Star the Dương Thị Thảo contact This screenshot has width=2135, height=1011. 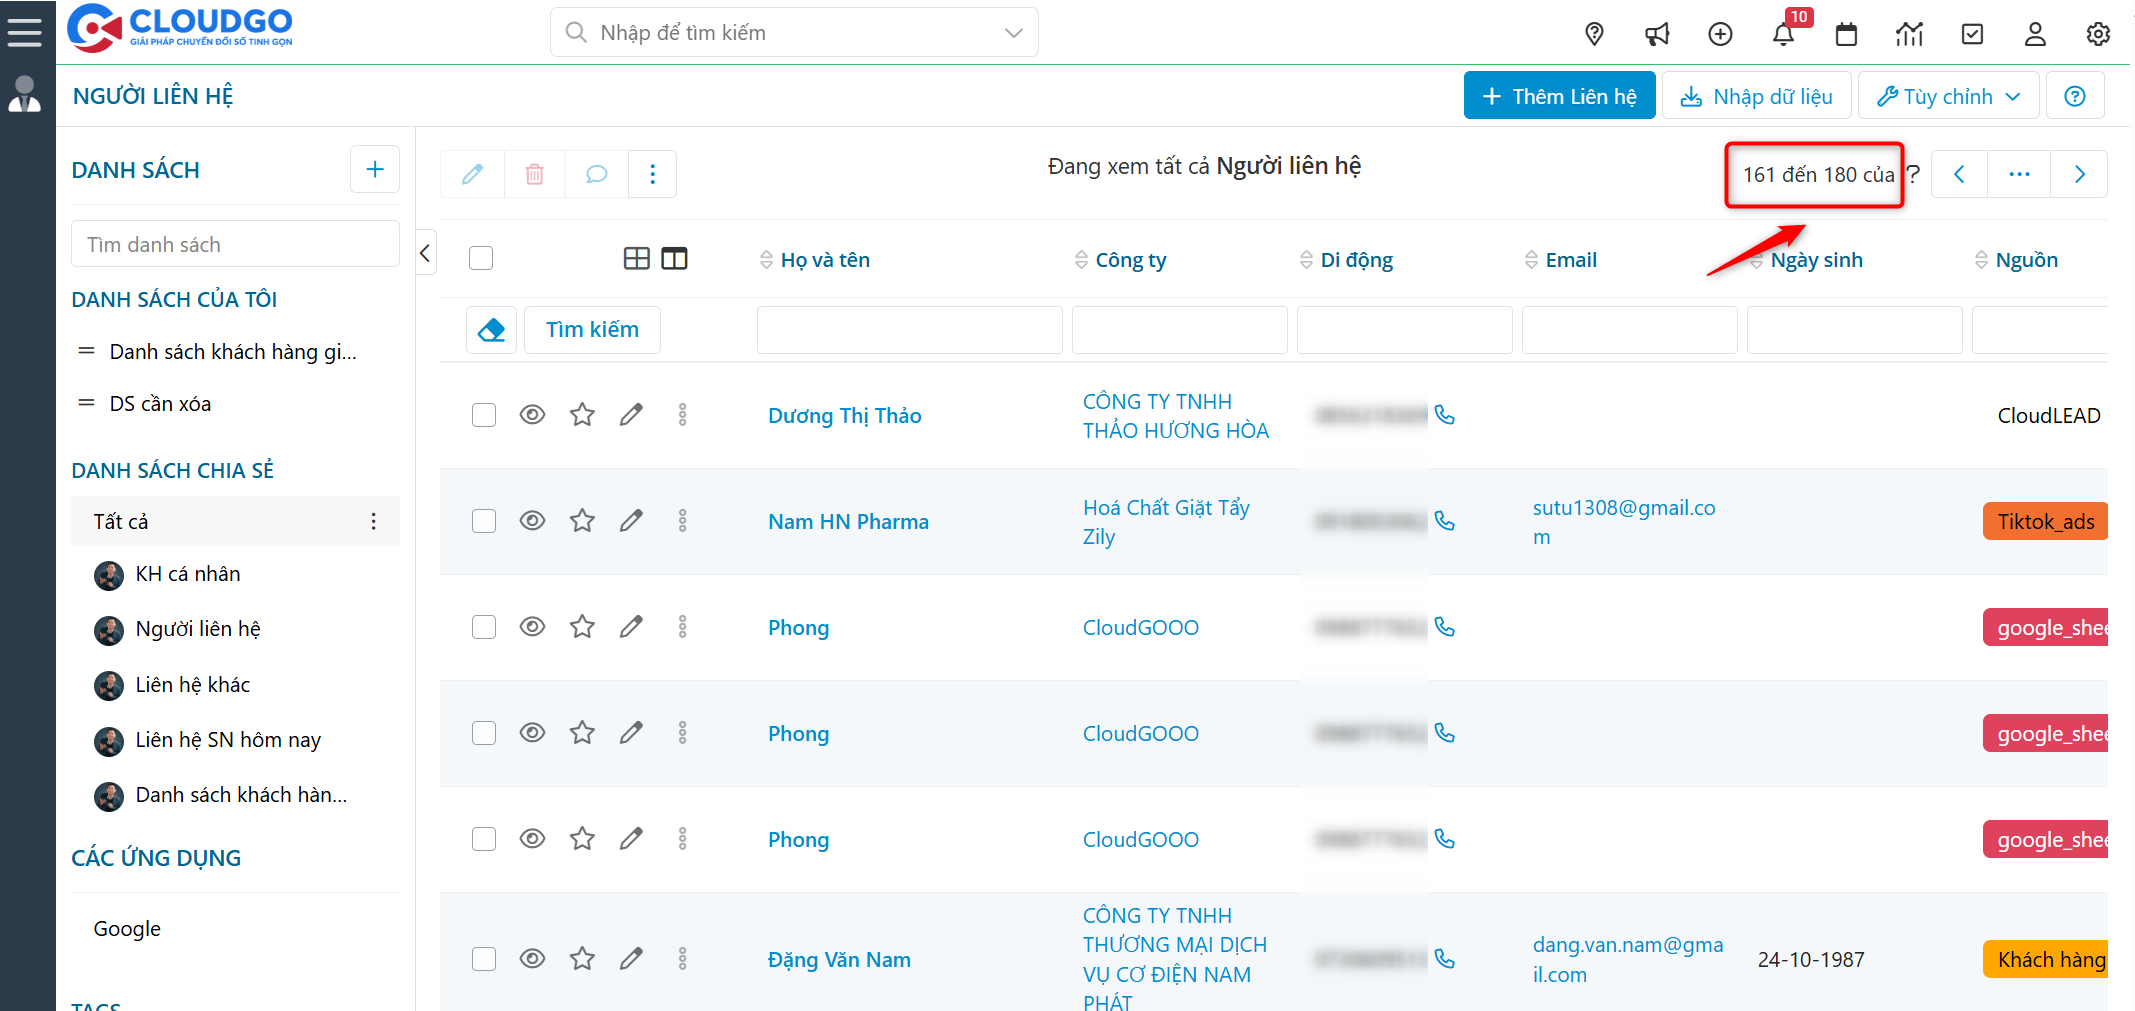tap(582, 415)
